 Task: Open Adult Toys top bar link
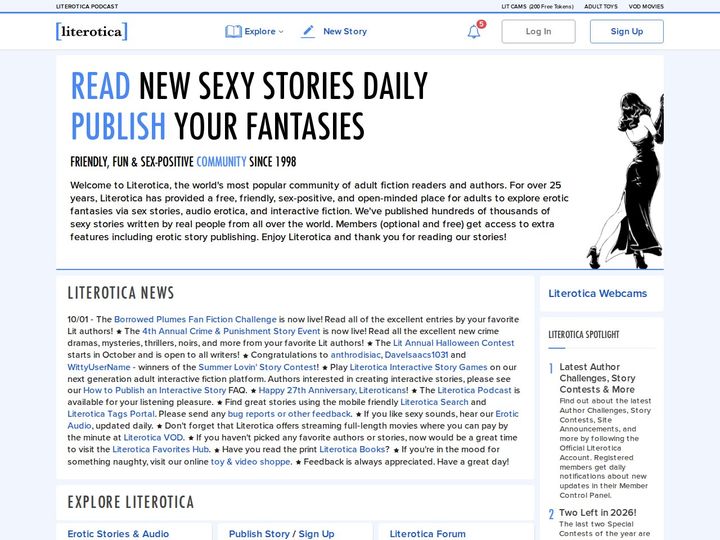tap(601, 6)
